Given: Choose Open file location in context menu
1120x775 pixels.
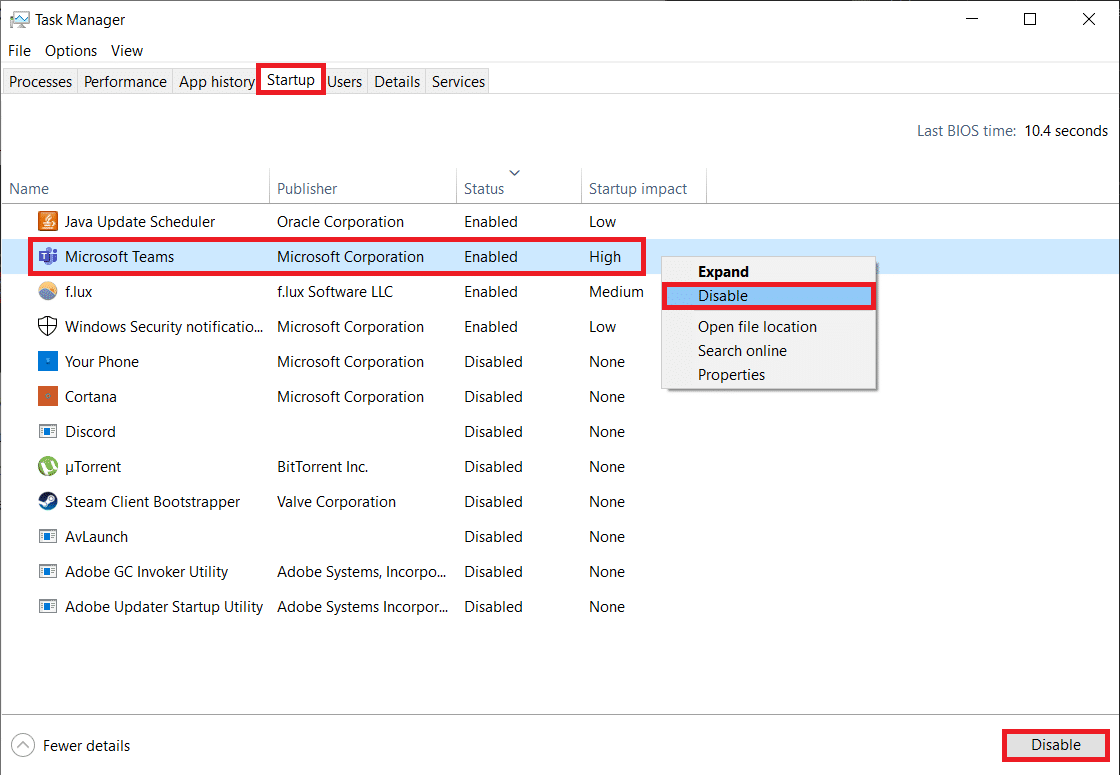Looking at the screenshot, I should pyautogui.click(x=757, y=327).
